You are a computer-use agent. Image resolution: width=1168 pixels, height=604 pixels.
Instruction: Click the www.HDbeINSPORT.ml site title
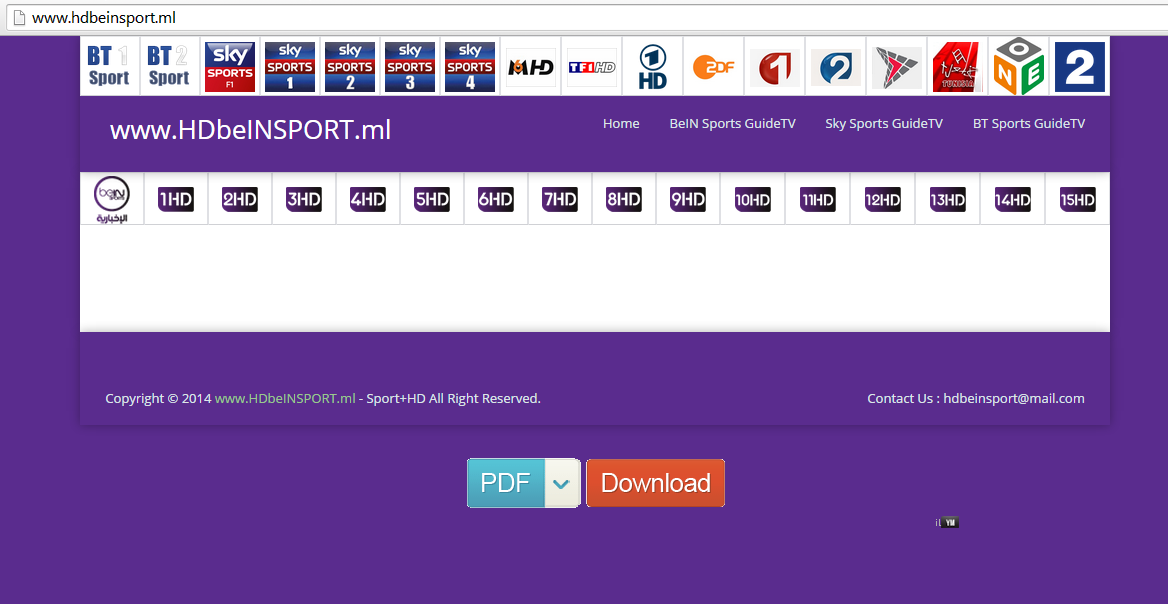[x=250, y=130]
